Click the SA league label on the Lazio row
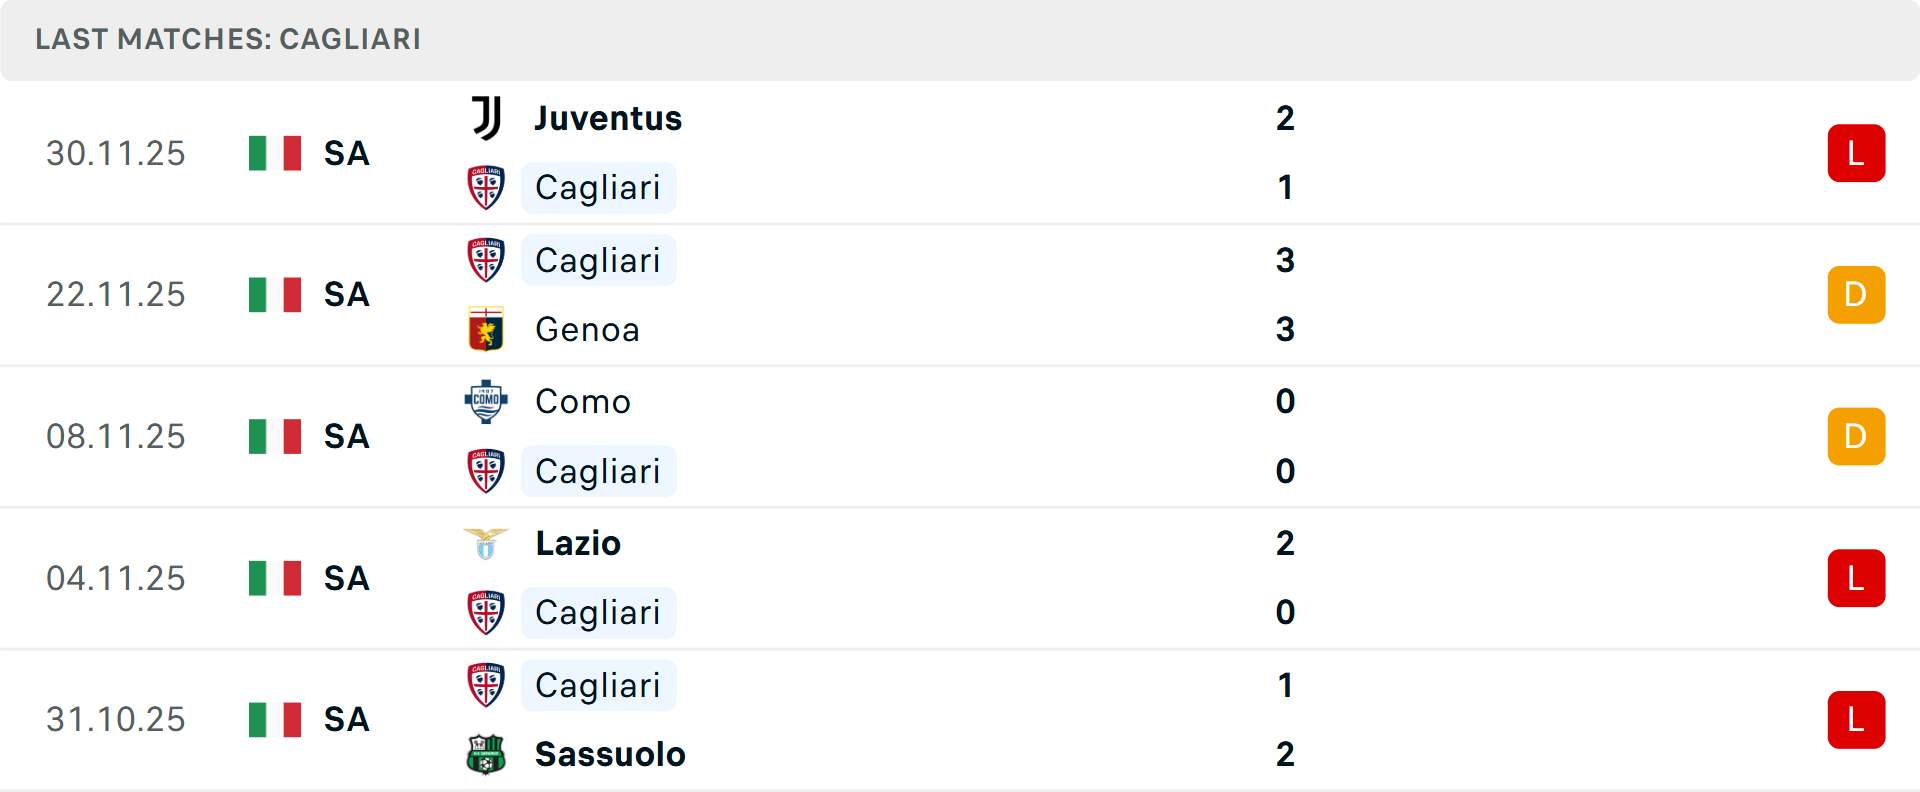 click(345, 578)
